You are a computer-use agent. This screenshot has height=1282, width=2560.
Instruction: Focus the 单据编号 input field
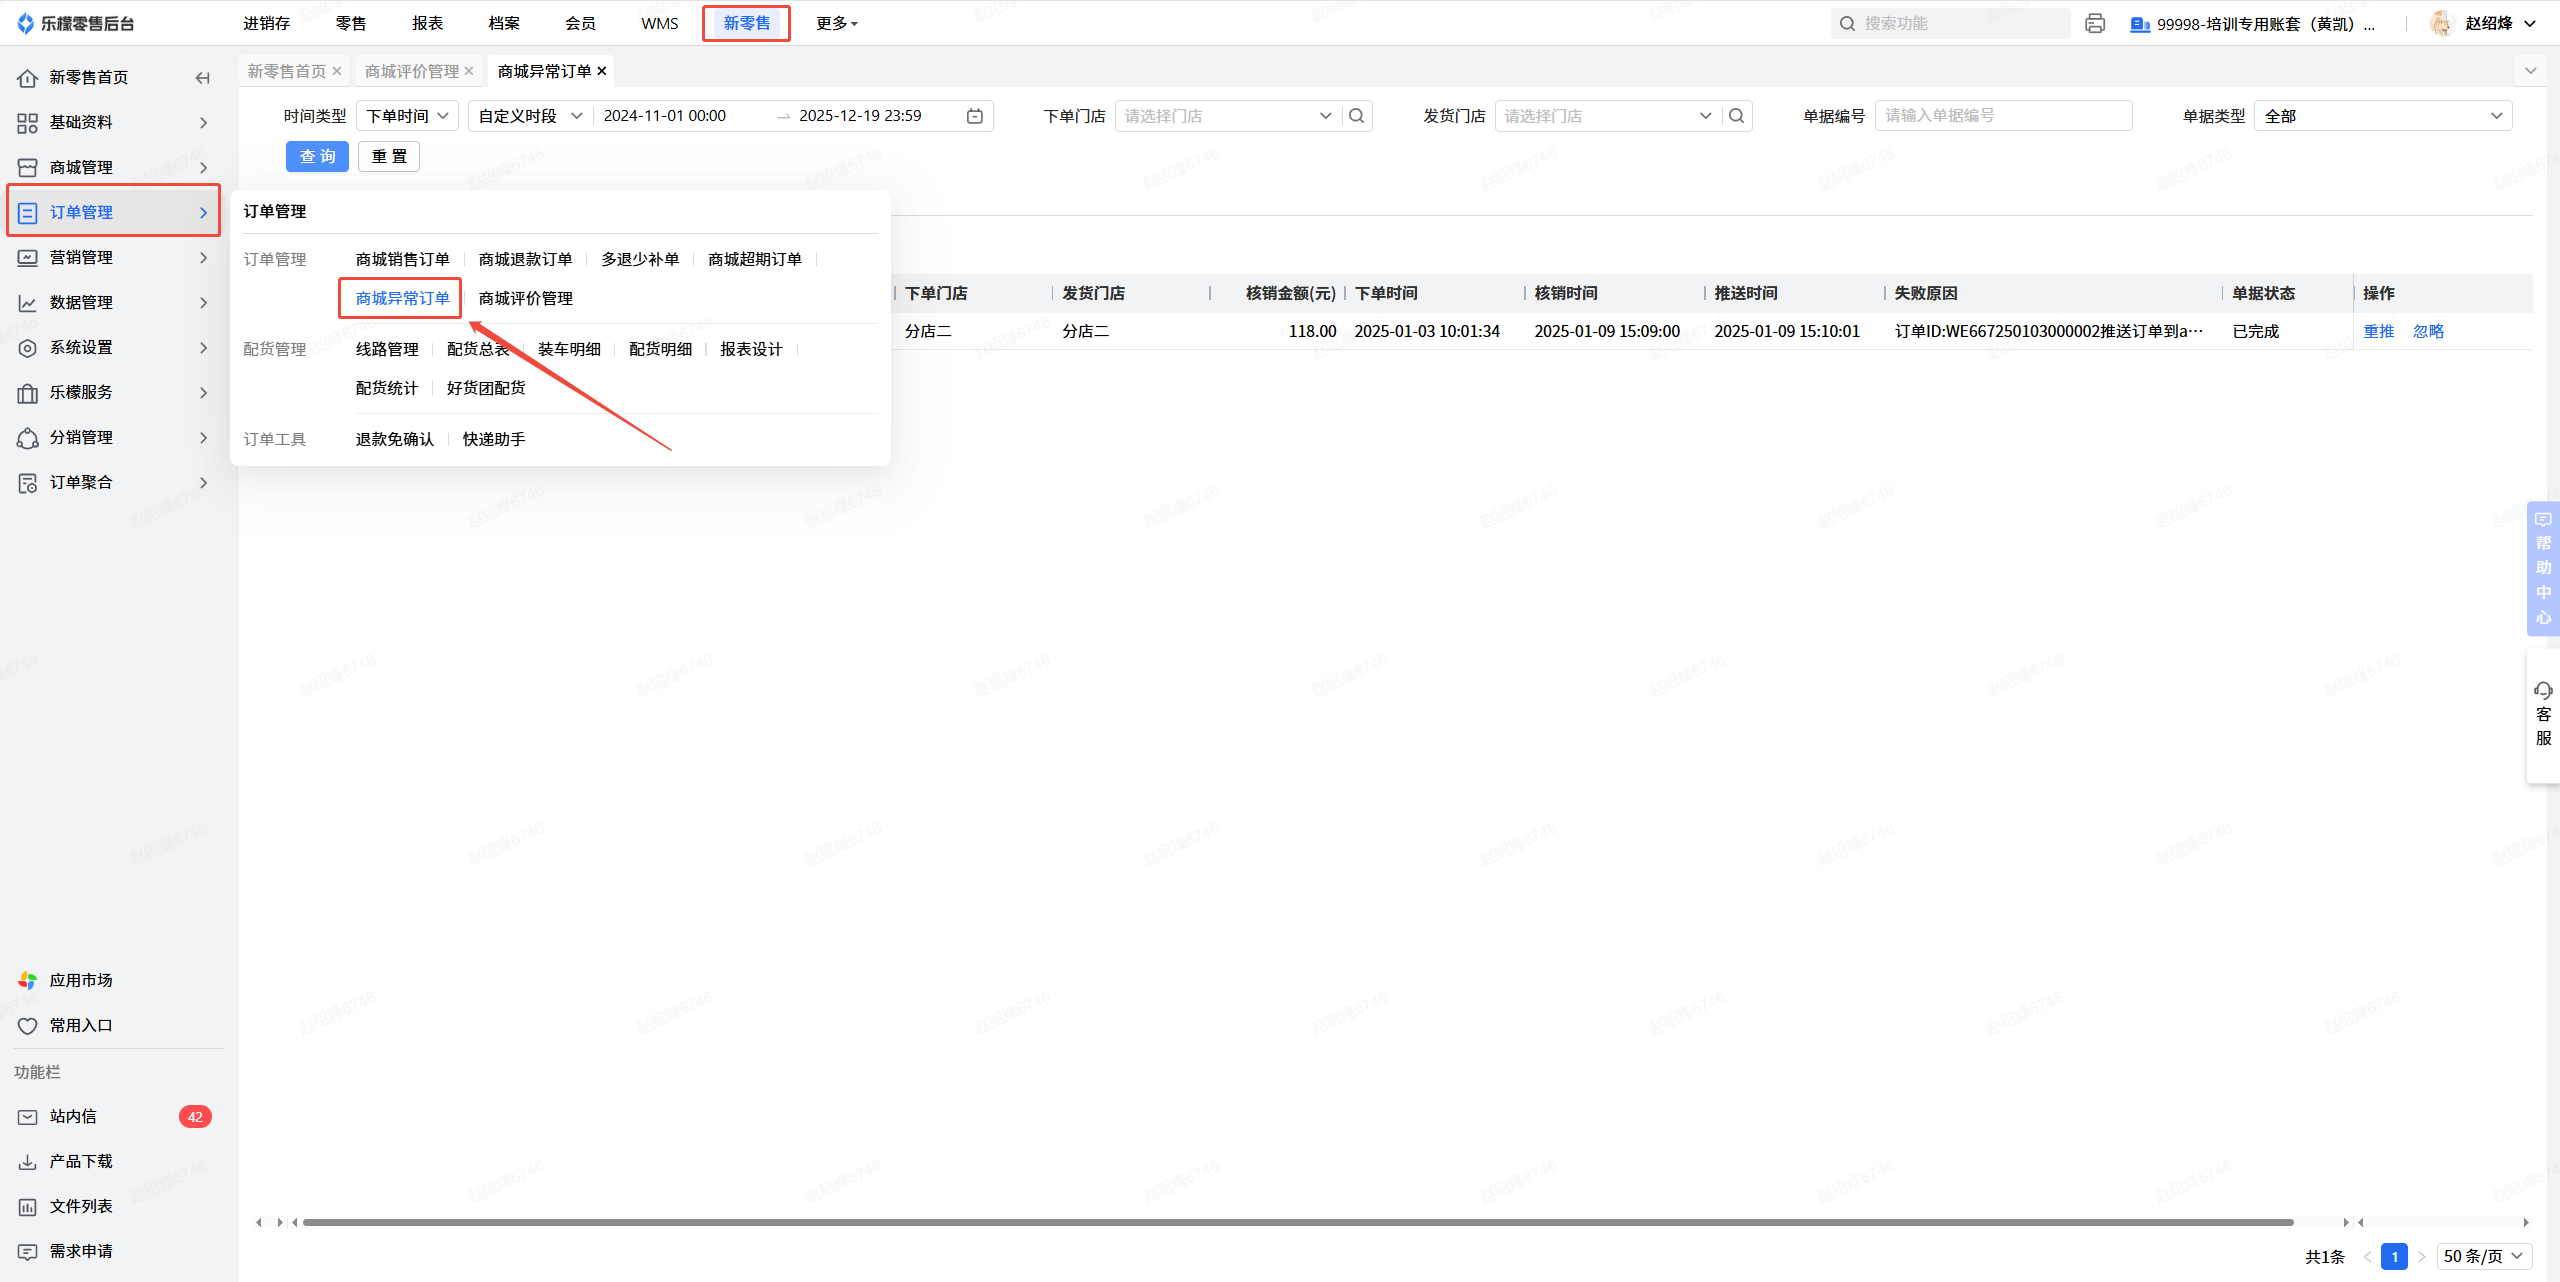pos(2002,116)
